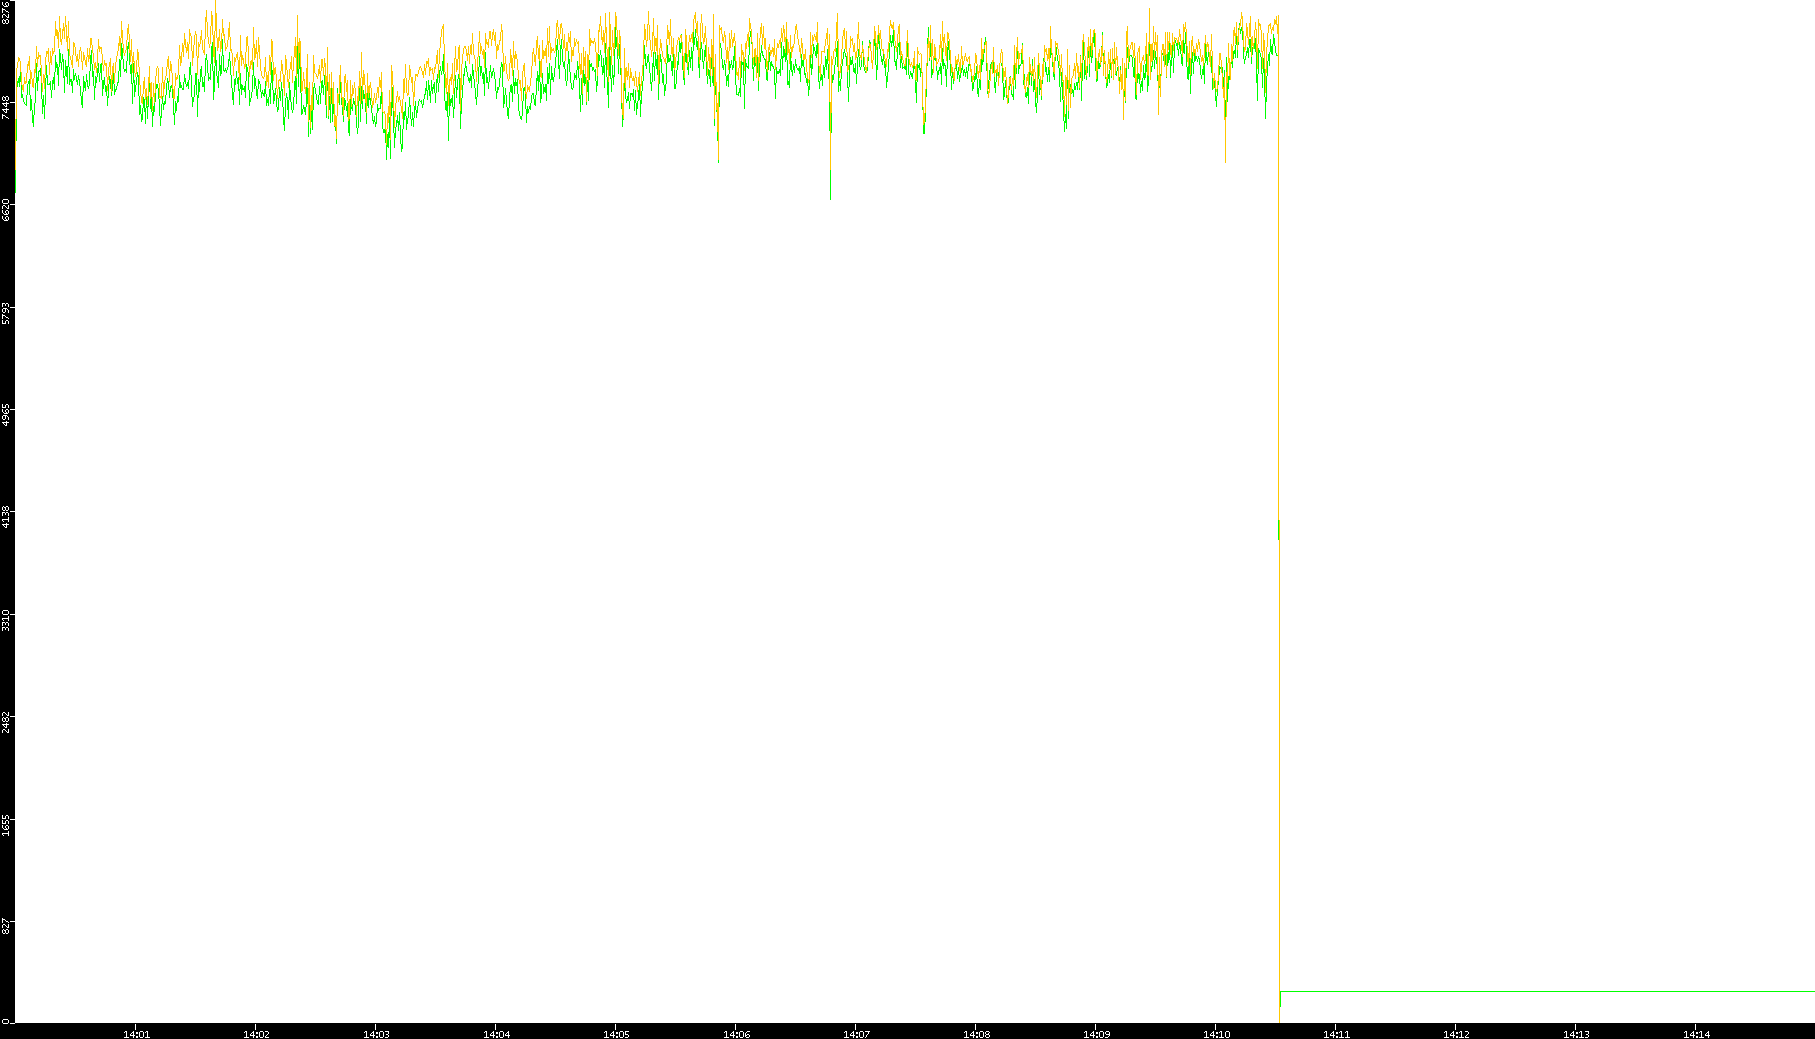This screenshot has width=1815, height=1039.
Task: Click the 14:05 time axis label
Action: (616, 1034)
